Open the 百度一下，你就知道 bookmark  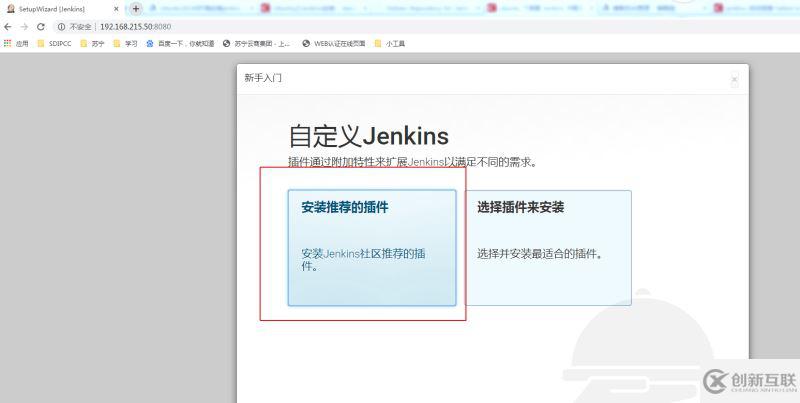point(180,44)
